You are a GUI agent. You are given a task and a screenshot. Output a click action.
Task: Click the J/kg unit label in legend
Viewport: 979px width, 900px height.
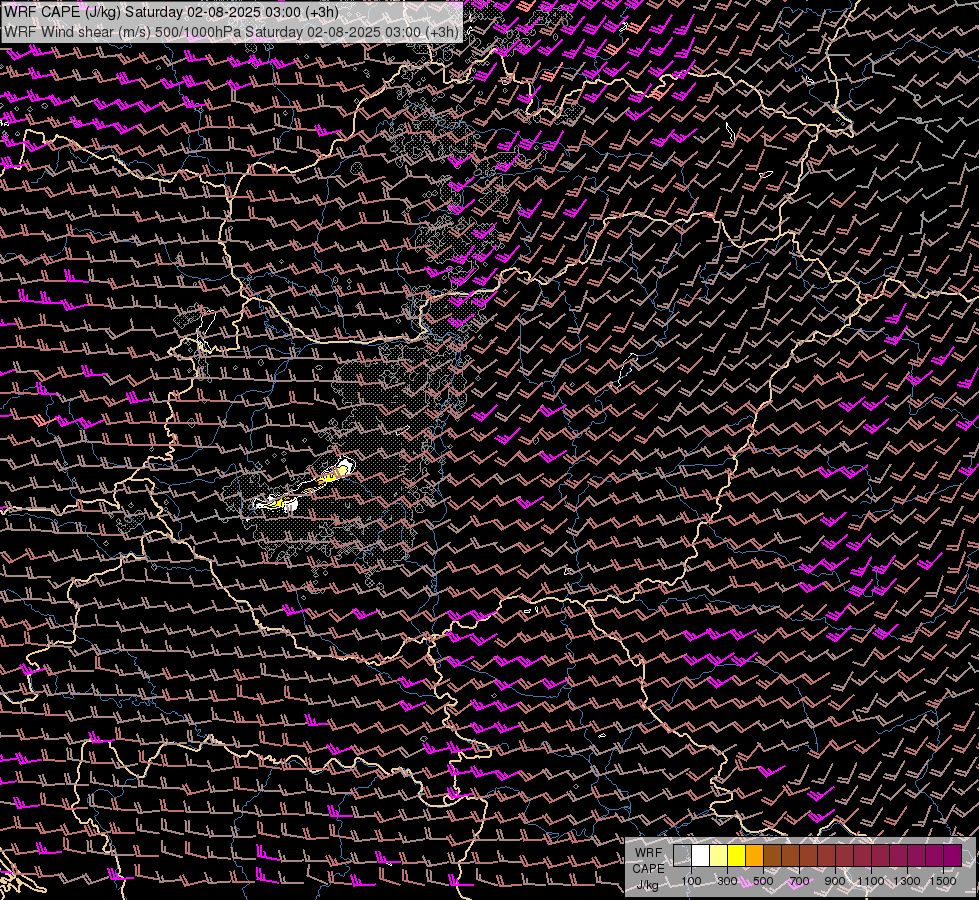648,885
